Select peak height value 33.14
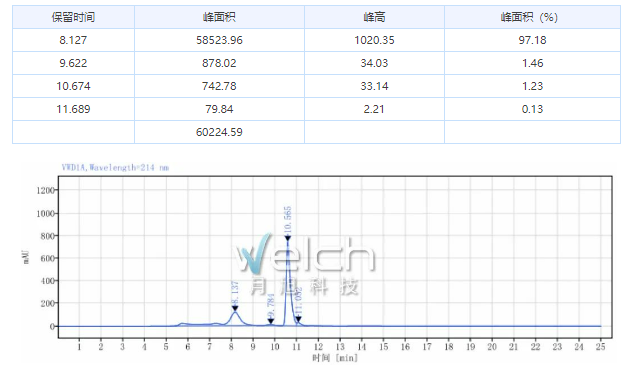The height and width of the screenshot is (369, 634). 374,86
